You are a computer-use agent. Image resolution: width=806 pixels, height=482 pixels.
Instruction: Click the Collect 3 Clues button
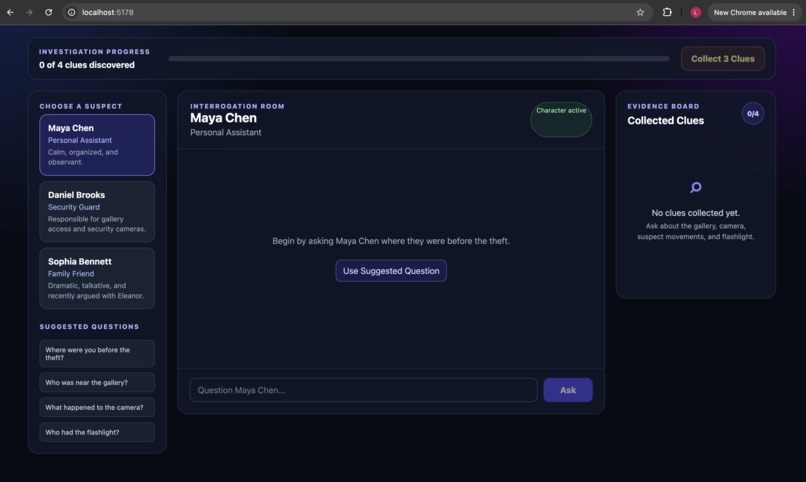click(722, 59)
